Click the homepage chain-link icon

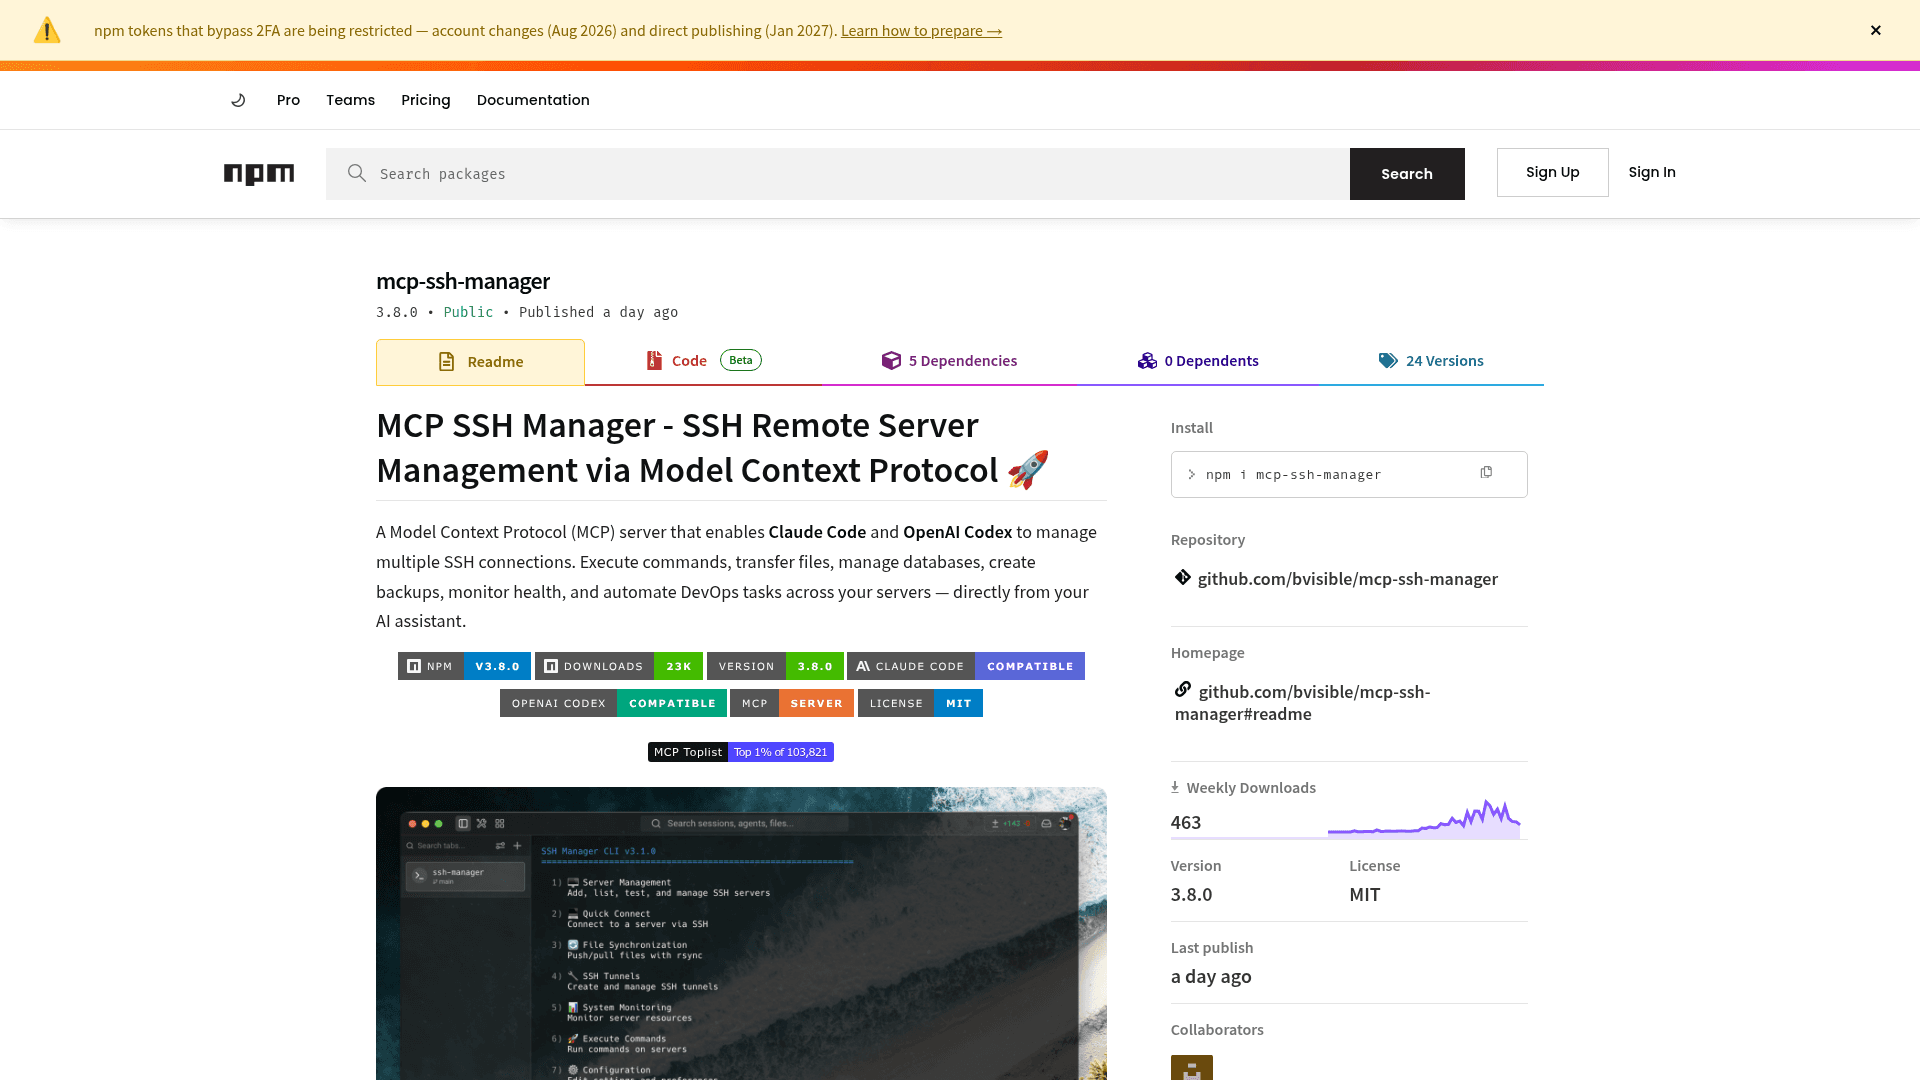(1183, 689)
